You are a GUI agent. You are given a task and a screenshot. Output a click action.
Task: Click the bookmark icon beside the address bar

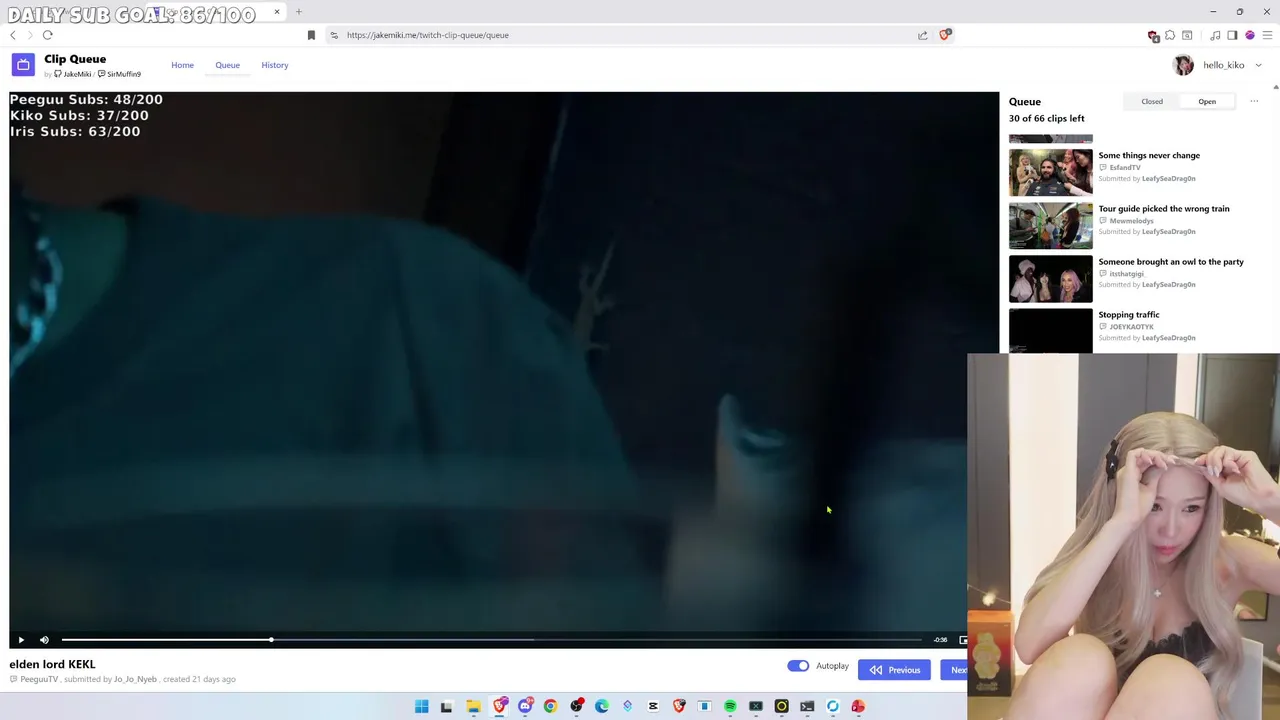point(311,35)
